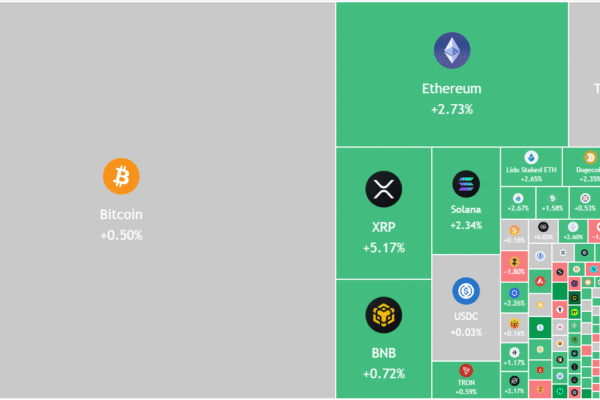
Task: Open the Bitcoin name label
Action: tap(121, 215)
